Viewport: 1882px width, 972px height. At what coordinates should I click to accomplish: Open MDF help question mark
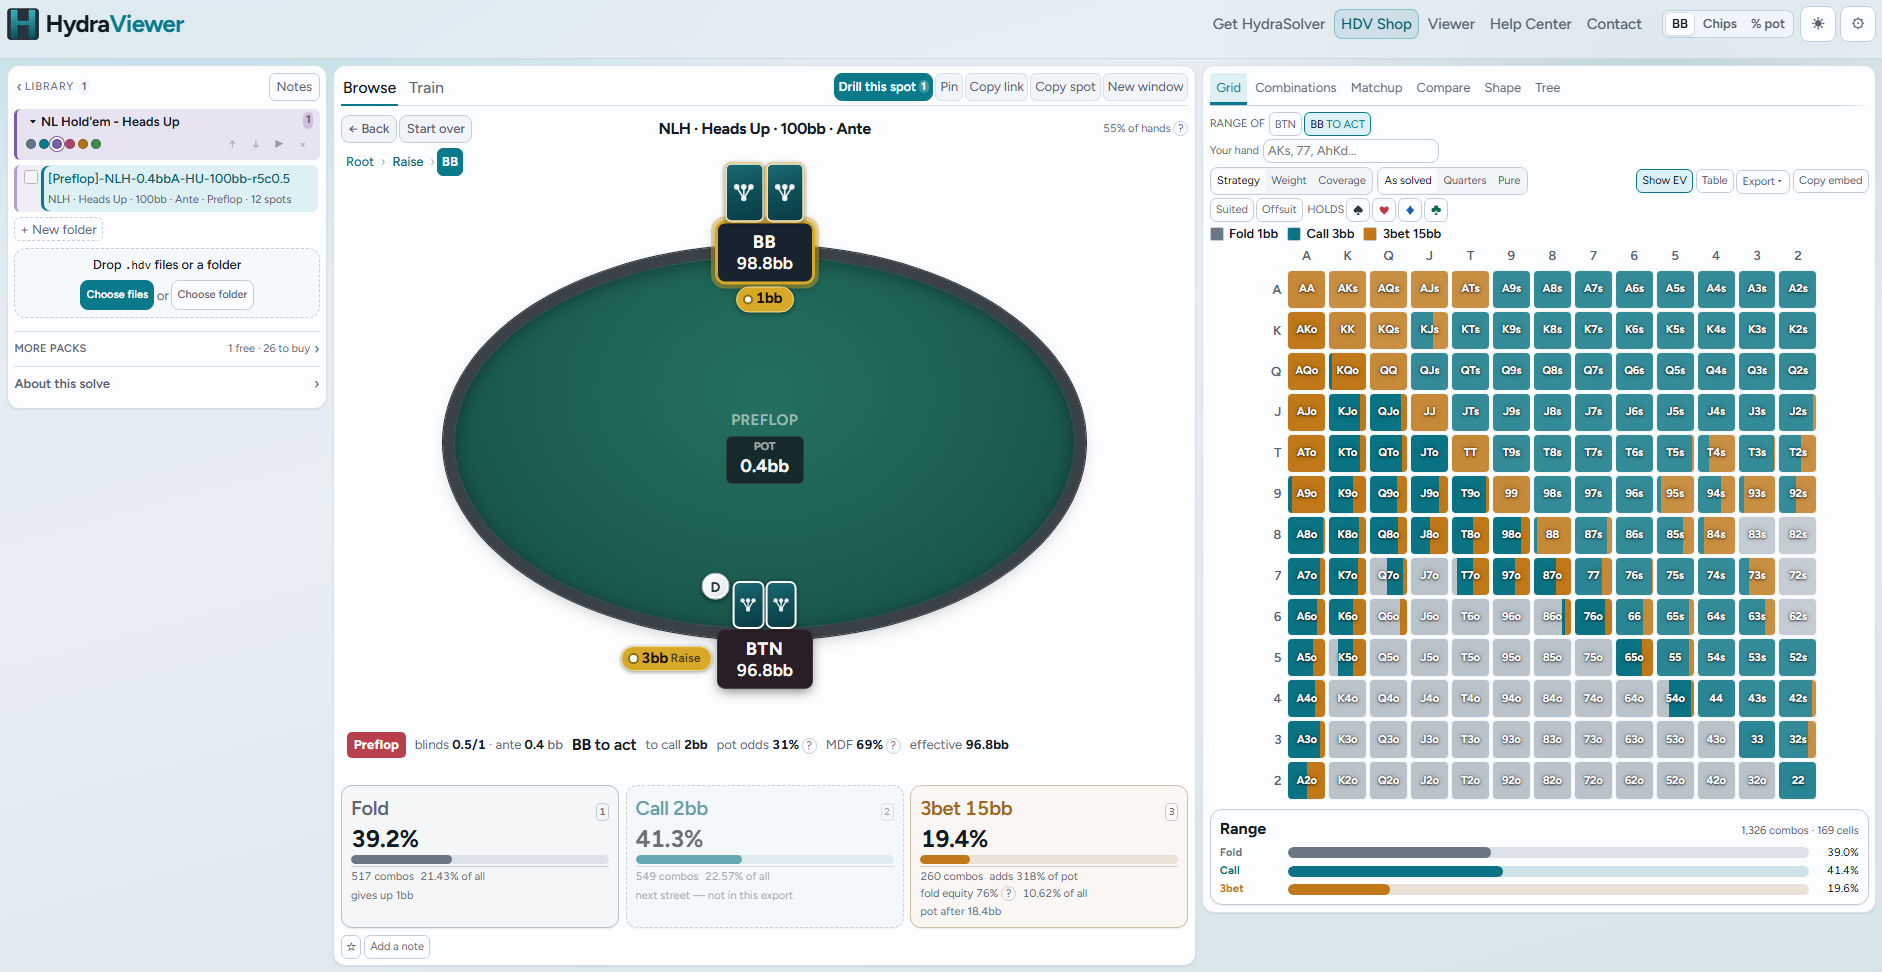(893, 745)
